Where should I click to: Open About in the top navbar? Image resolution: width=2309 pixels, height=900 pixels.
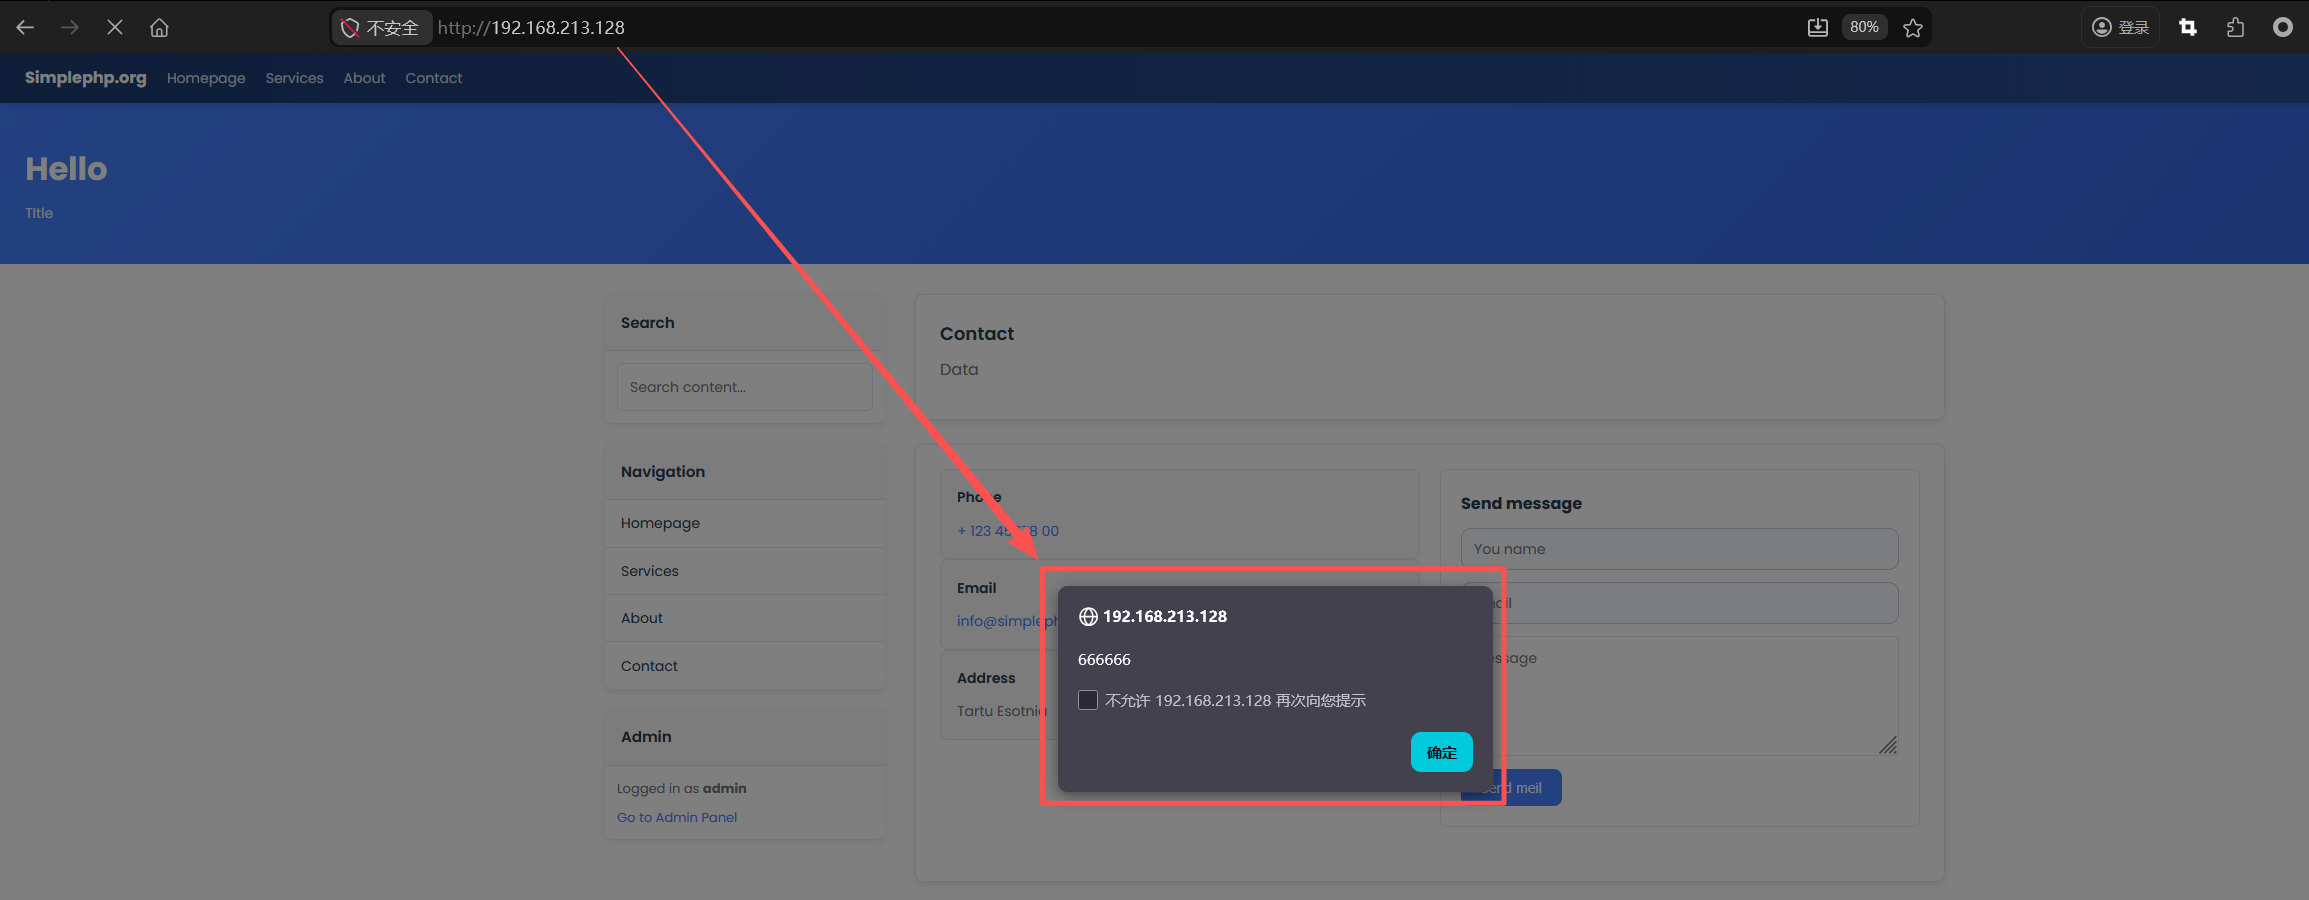click(364, 78)
